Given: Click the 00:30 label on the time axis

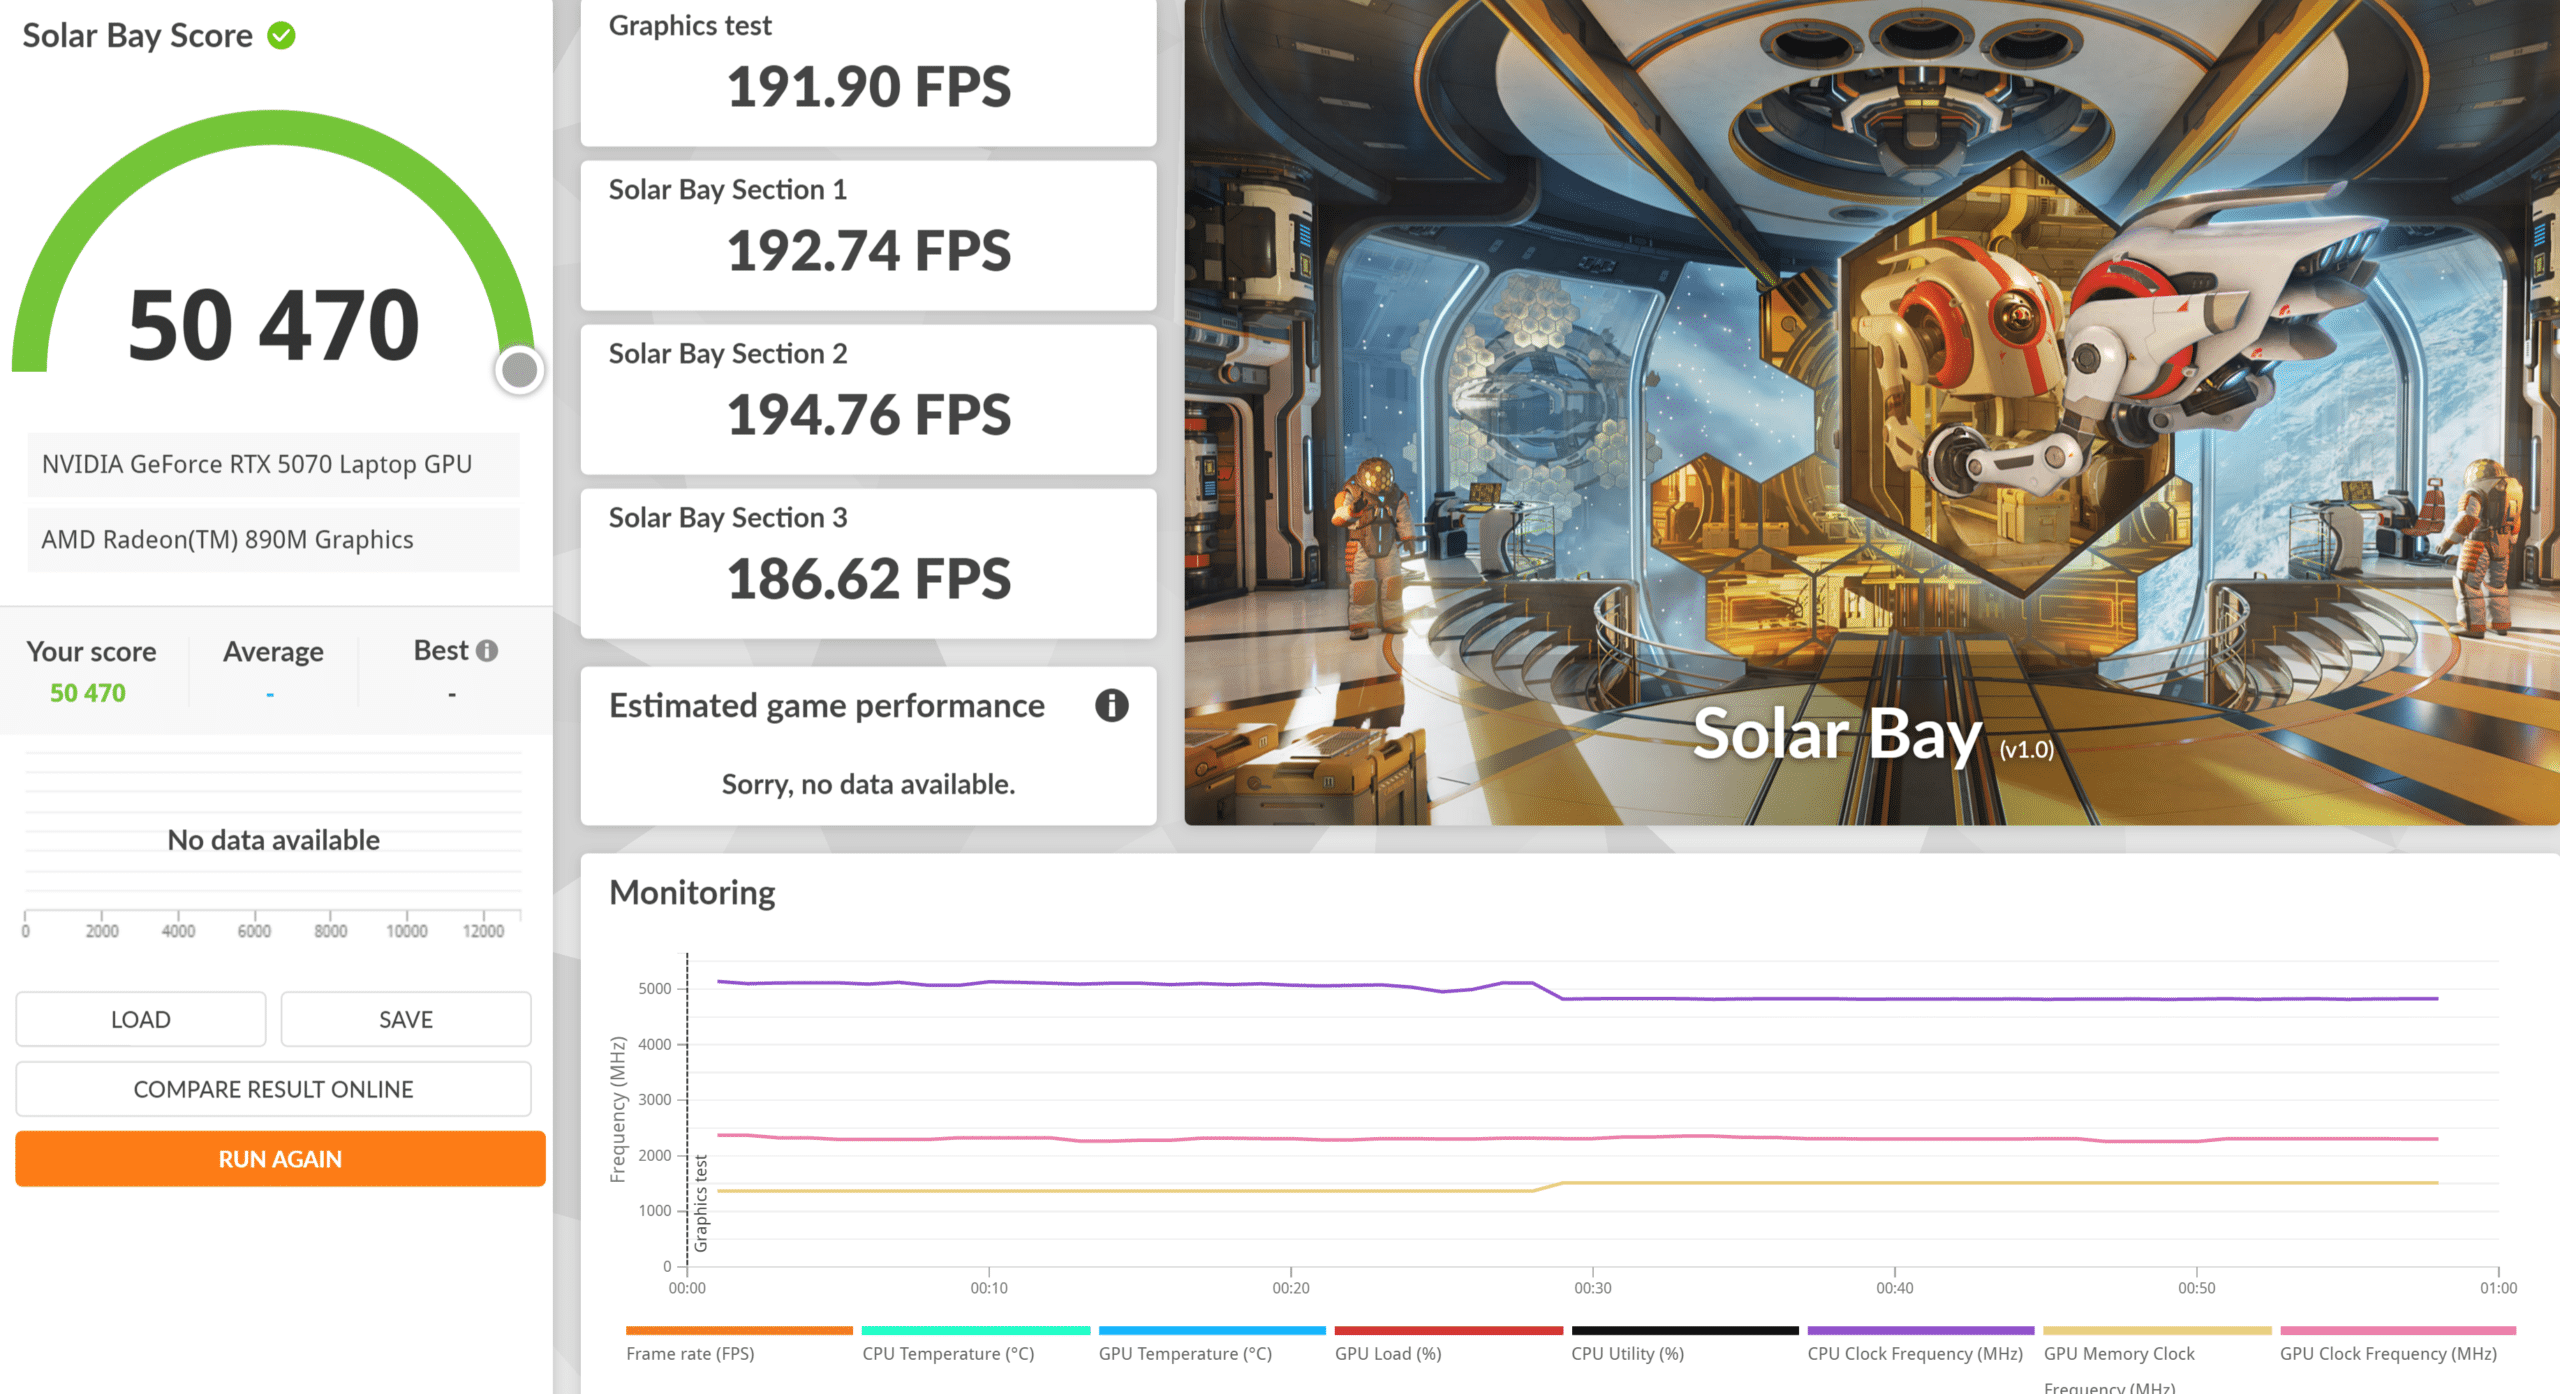Looking at the screenshot, I should pyautogui.click(x=1592, y=1288).
